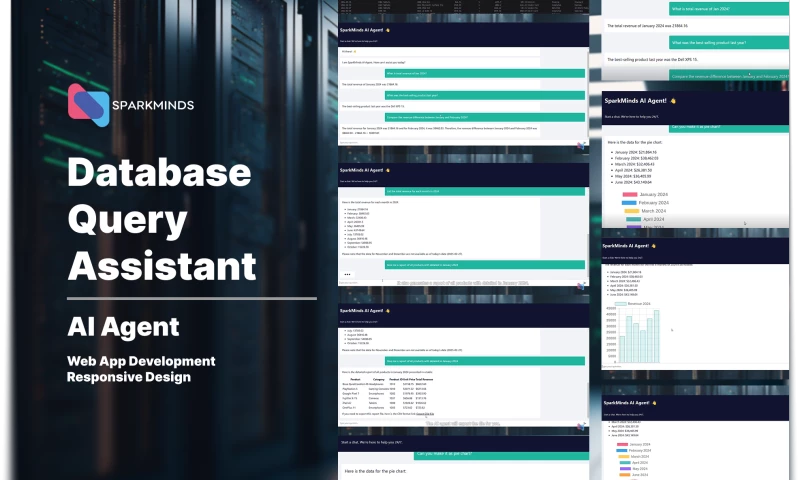Click the large 'What is total revenue of Jan 2024?' bubble
800x480 pixels.
[729, 9]
